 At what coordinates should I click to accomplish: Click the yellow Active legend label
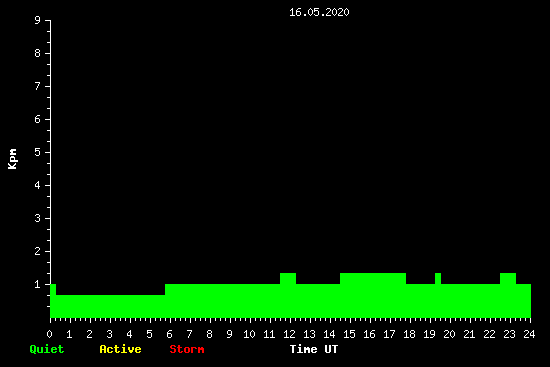120,349
